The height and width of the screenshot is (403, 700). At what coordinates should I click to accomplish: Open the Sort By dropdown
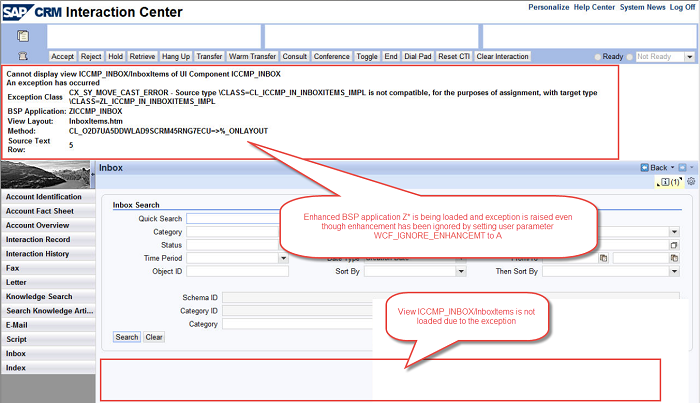[461, 271]
